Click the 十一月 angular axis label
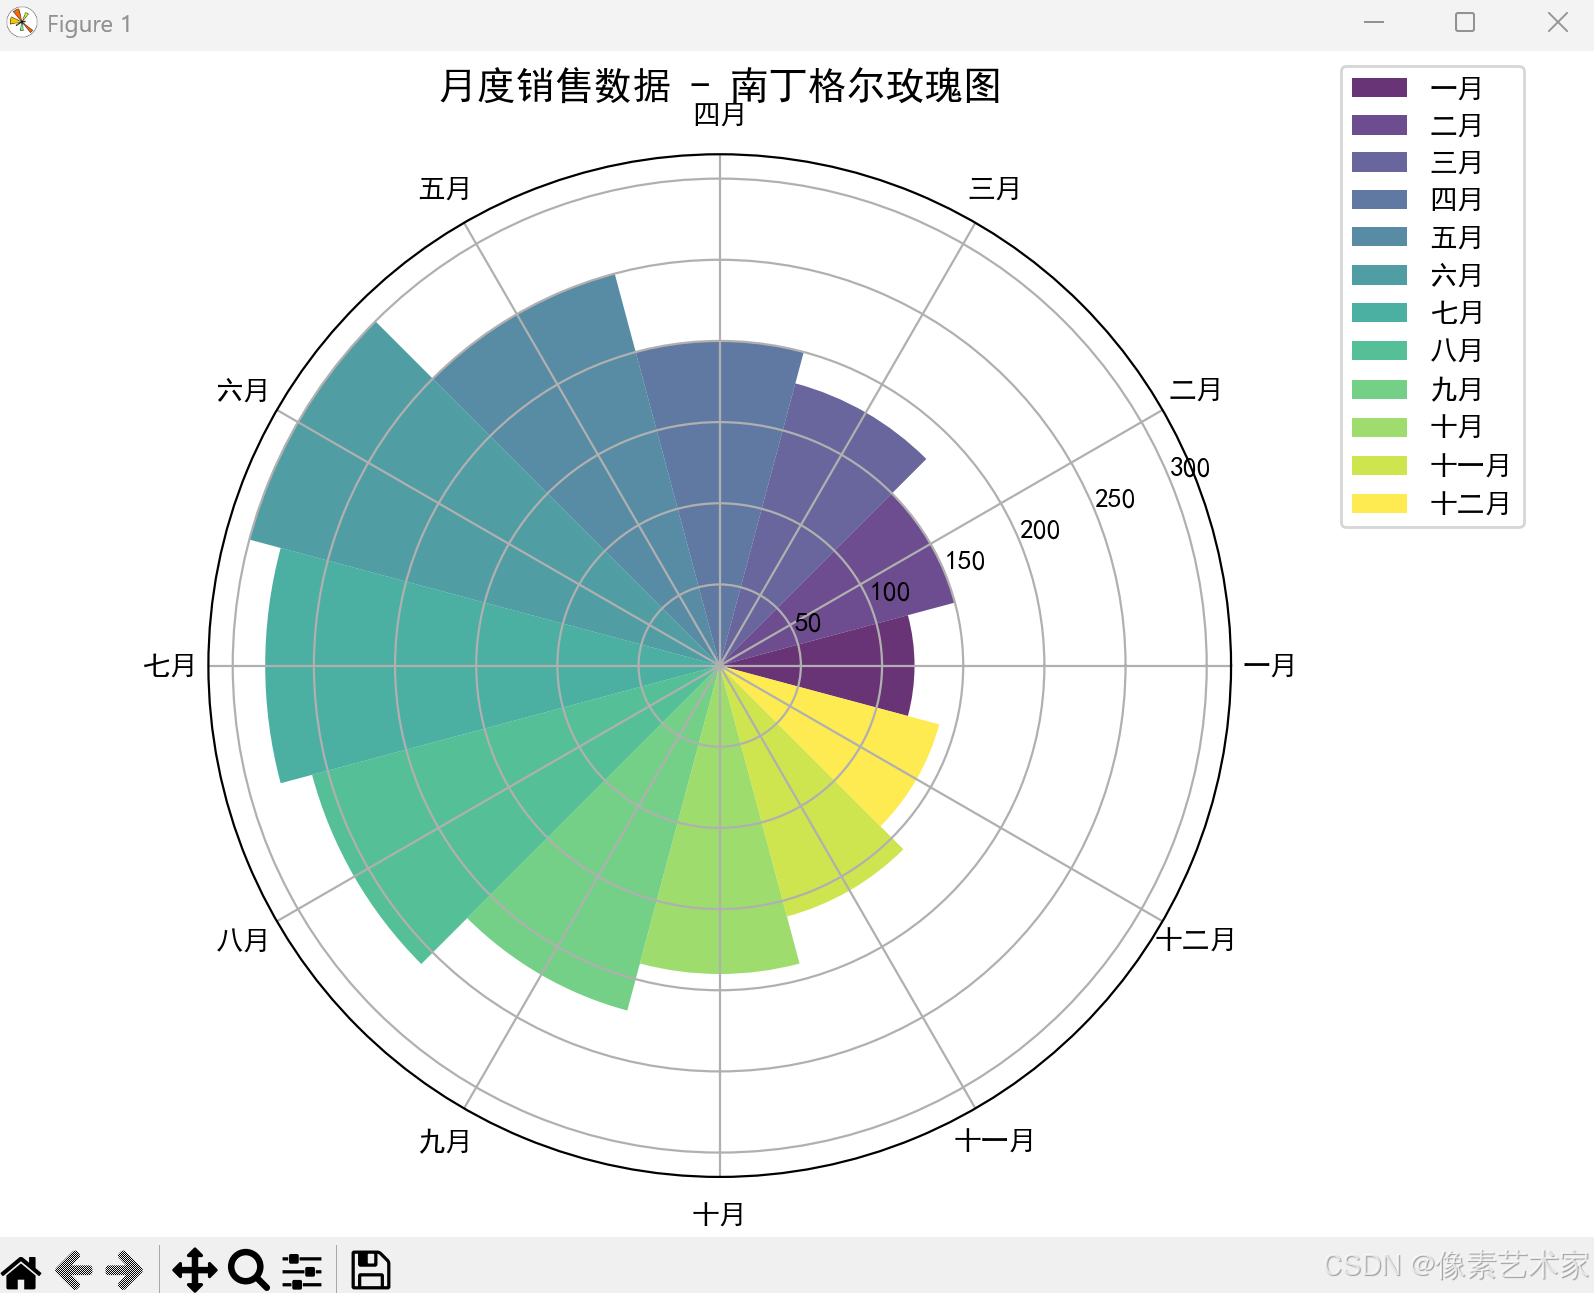The height and width of the screenshot is (1293, 1594). coord(994,1140)
